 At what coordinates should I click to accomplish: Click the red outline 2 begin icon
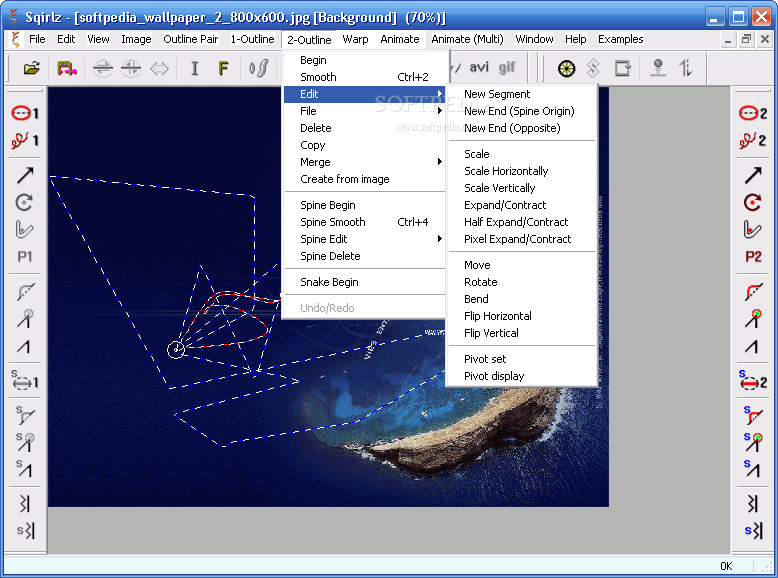[753, 113]
